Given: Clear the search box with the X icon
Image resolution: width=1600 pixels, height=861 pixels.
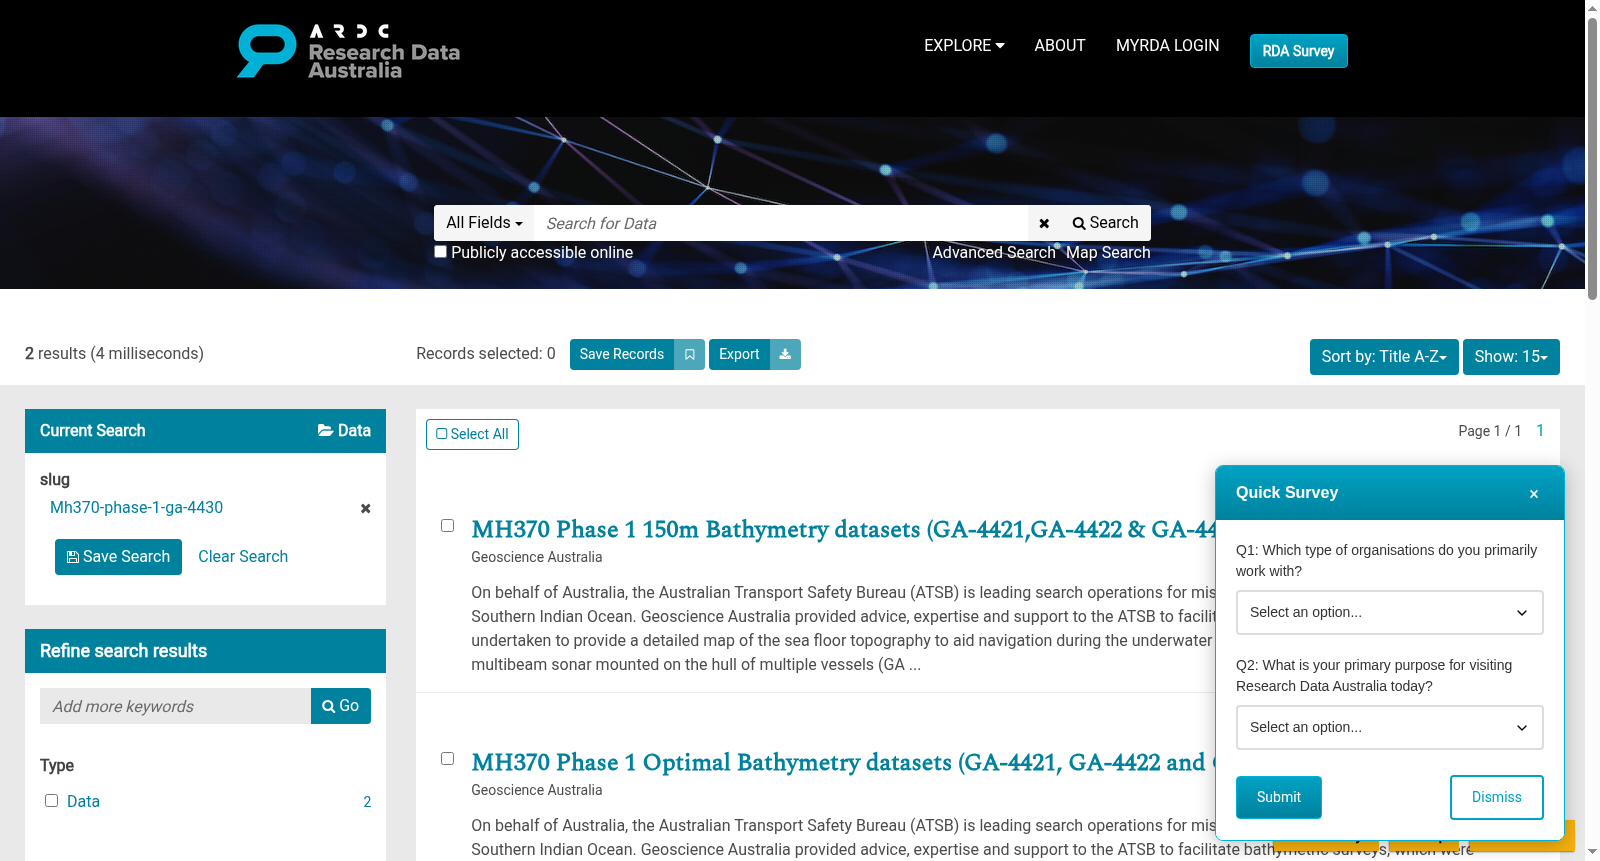Looking at the screenshot, I should click(1044, 223).
